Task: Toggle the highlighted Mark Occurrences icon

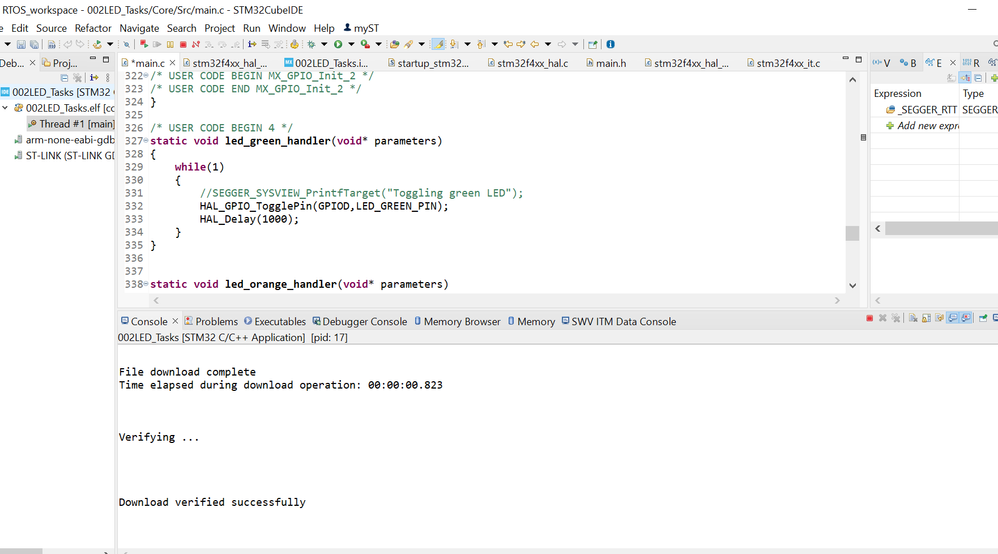Action: tap(438, 45)
